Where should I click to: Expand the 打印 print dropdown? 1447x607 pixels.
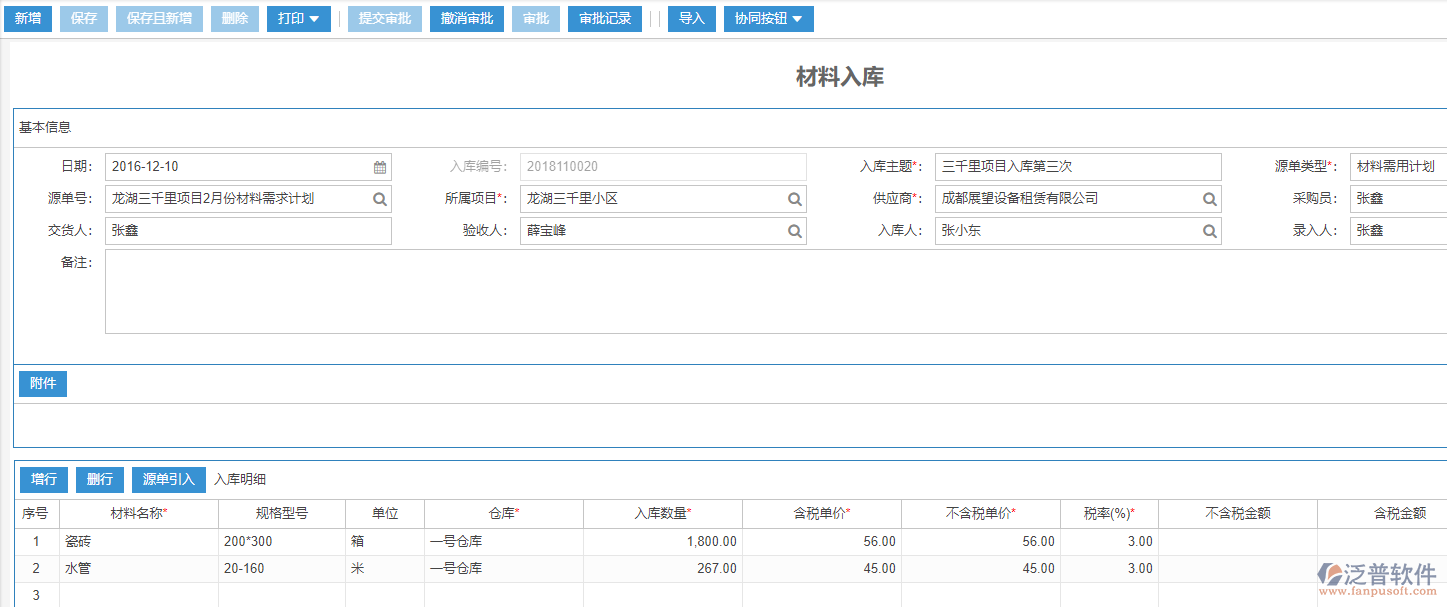[298, 18]
